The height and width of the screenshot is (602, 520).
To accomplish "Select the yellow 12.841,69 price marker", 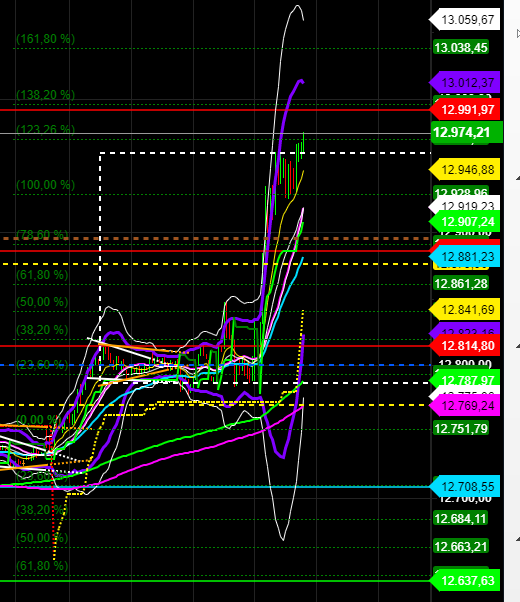I will pos(464,309).
